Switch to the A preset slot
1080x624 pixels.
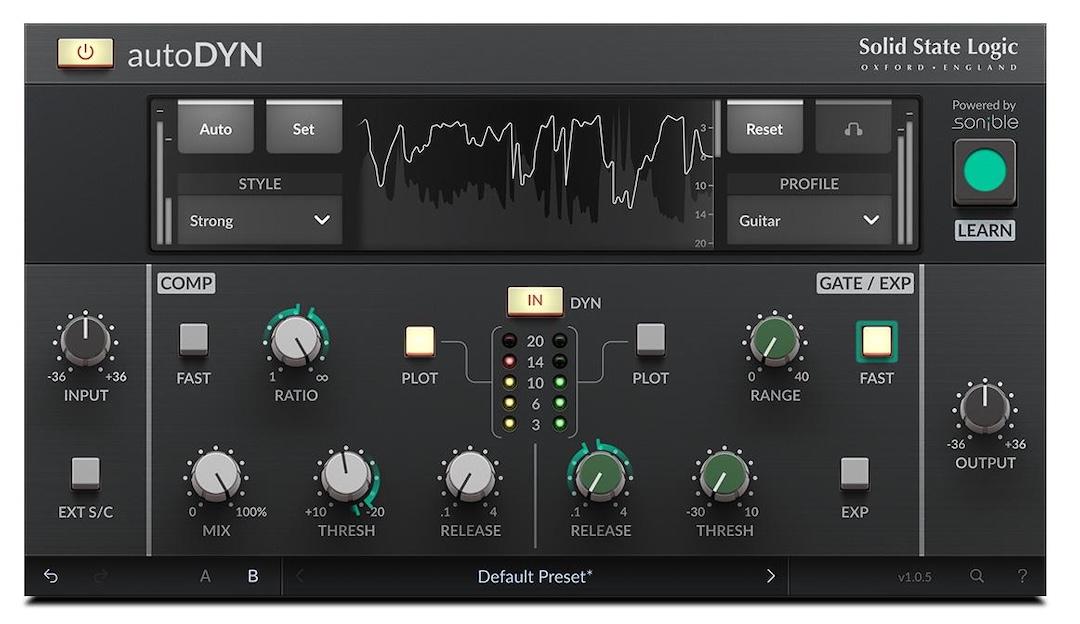tap(205, 576)
